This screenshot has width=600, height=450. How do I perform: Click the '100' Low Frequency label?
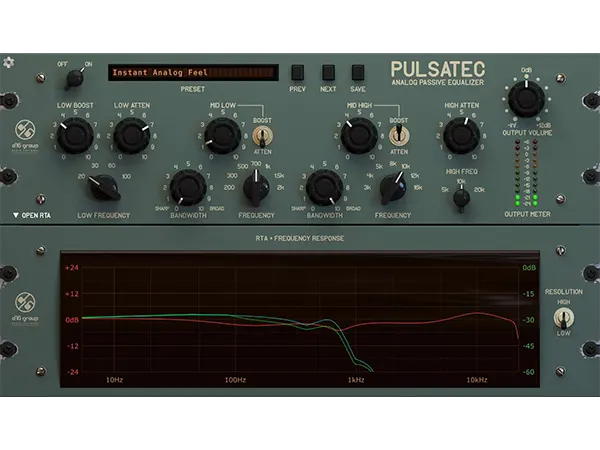[126, 176]
